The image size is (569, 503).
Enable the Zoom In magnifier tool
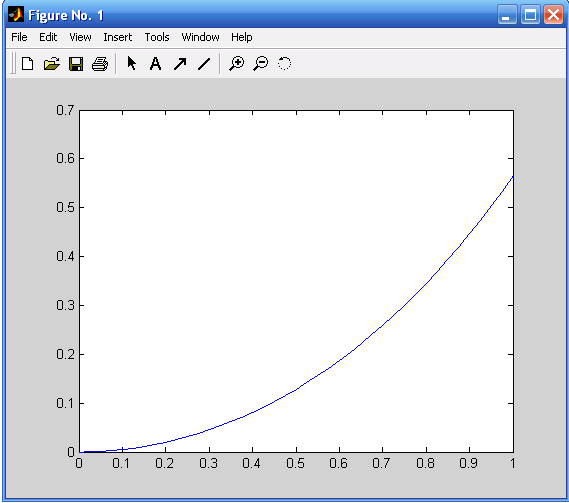point(237,64)
